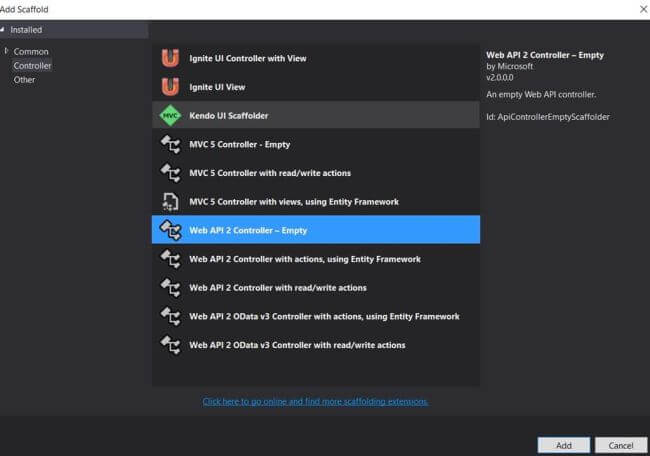Choose Web API 2 OData v3 Controller with read/write actions
This screenshot has height=456, width=650.
tap(316, 345)
